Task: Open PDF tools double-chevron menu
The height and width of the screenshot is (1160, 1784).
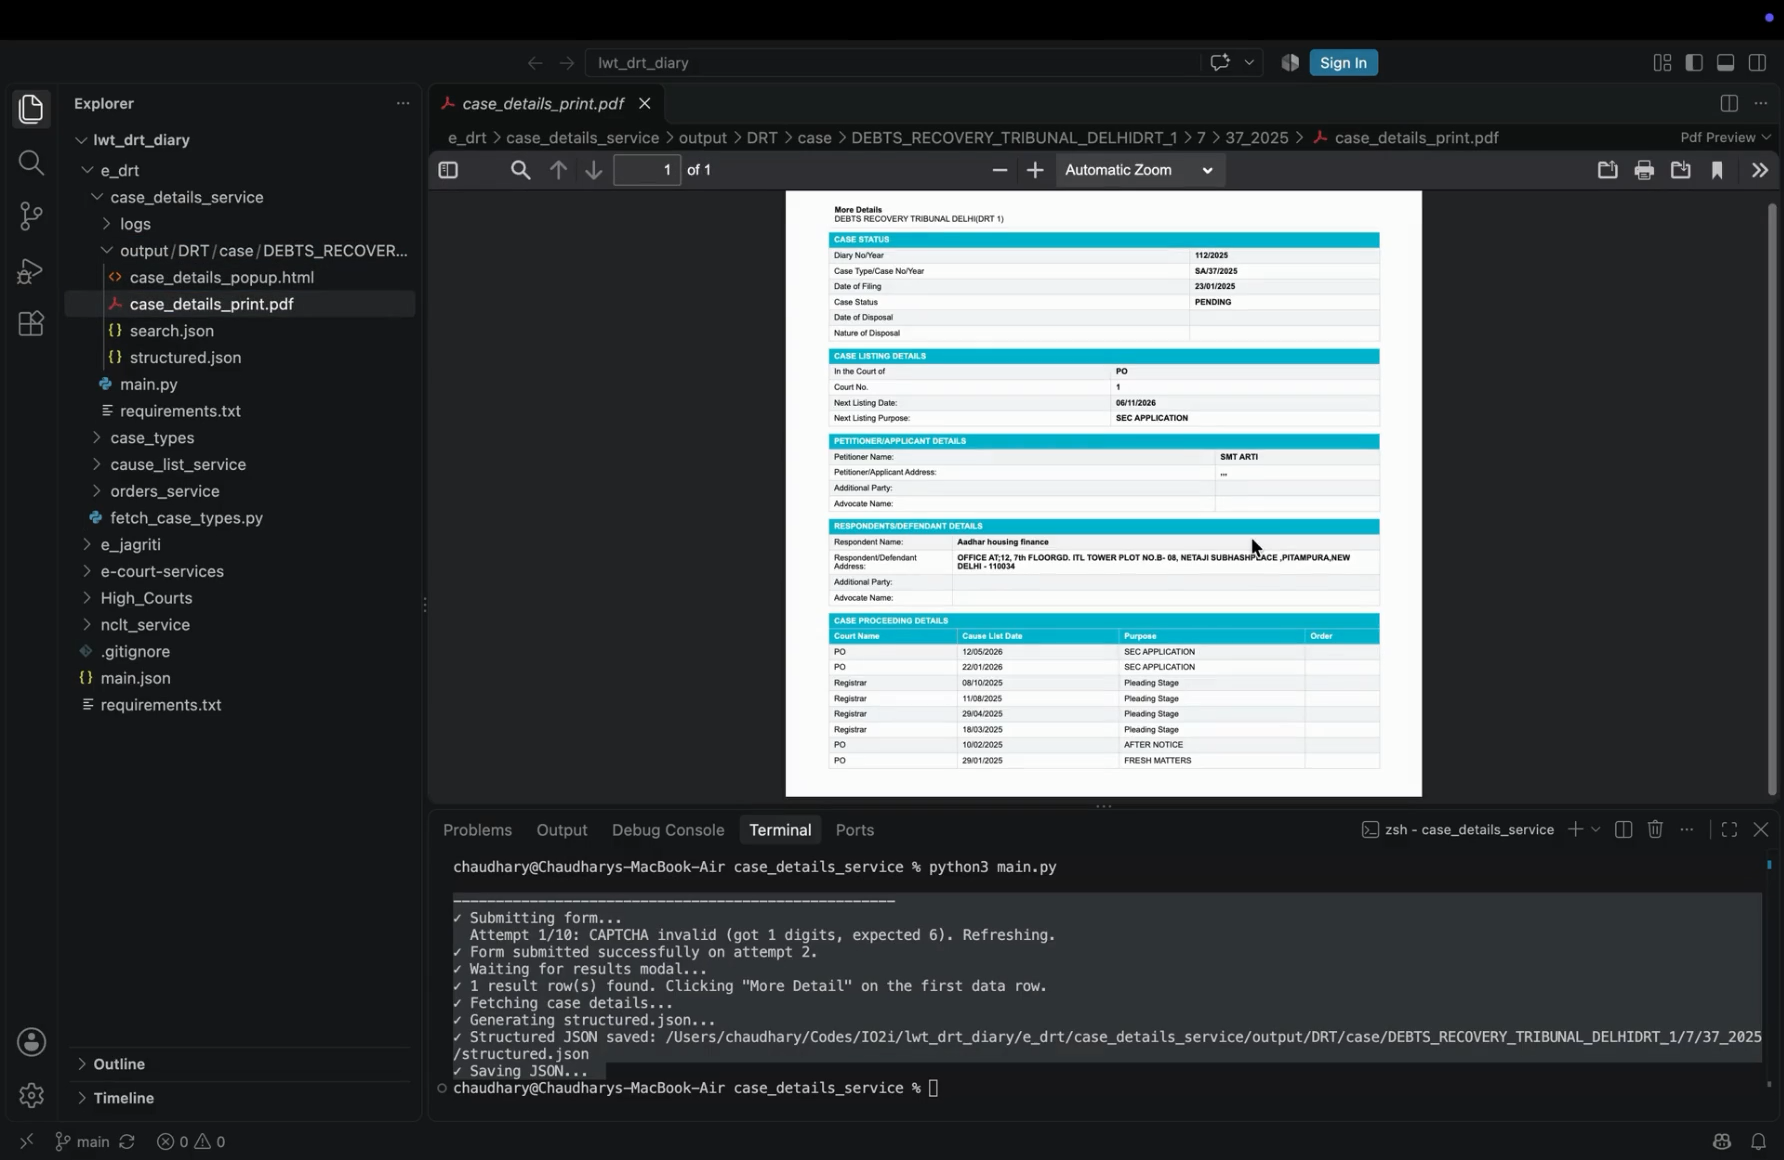Action: [1760, 170]
